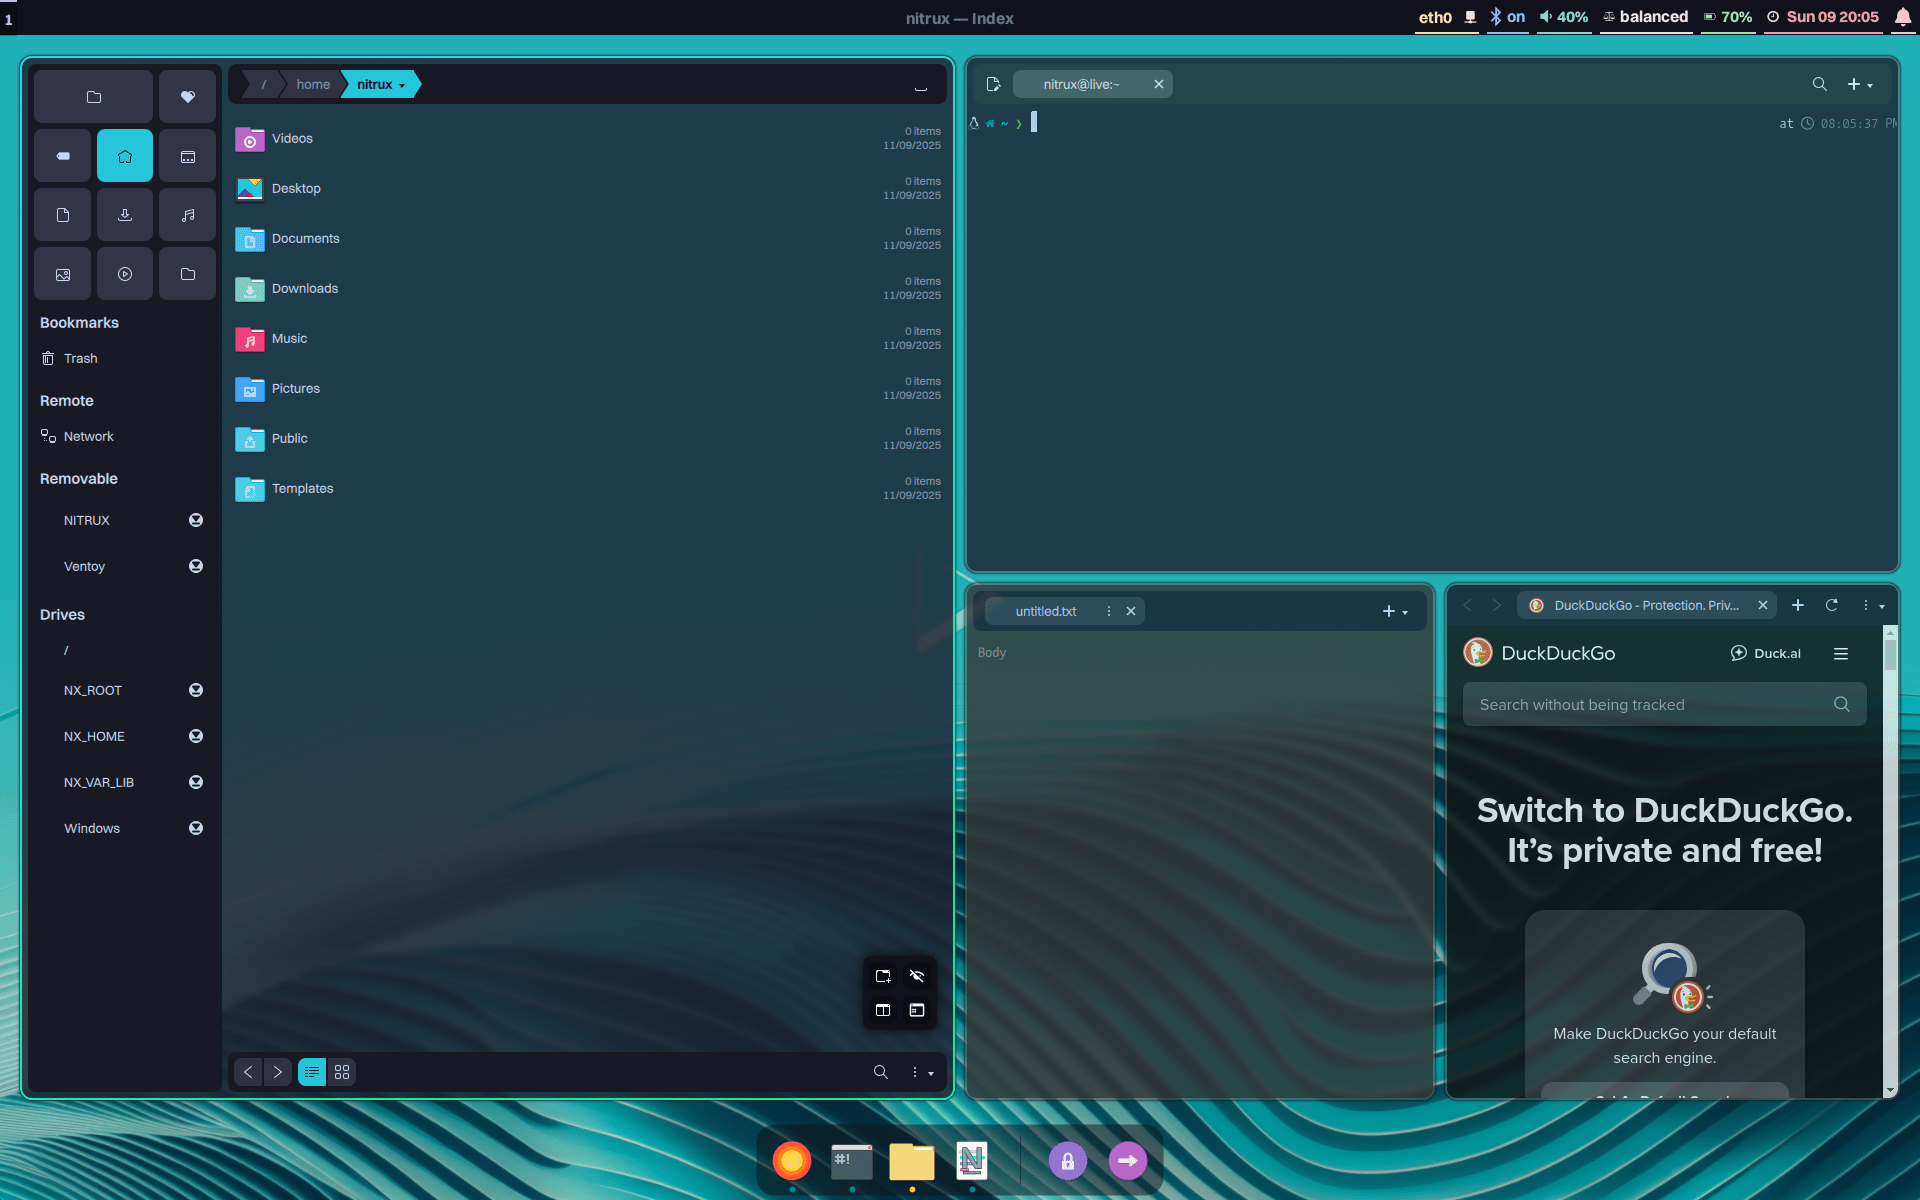Toggle hidden files with the crossed-eye icon
The height and width of the screenshot is (1200, 1920).
click(918, 976)
